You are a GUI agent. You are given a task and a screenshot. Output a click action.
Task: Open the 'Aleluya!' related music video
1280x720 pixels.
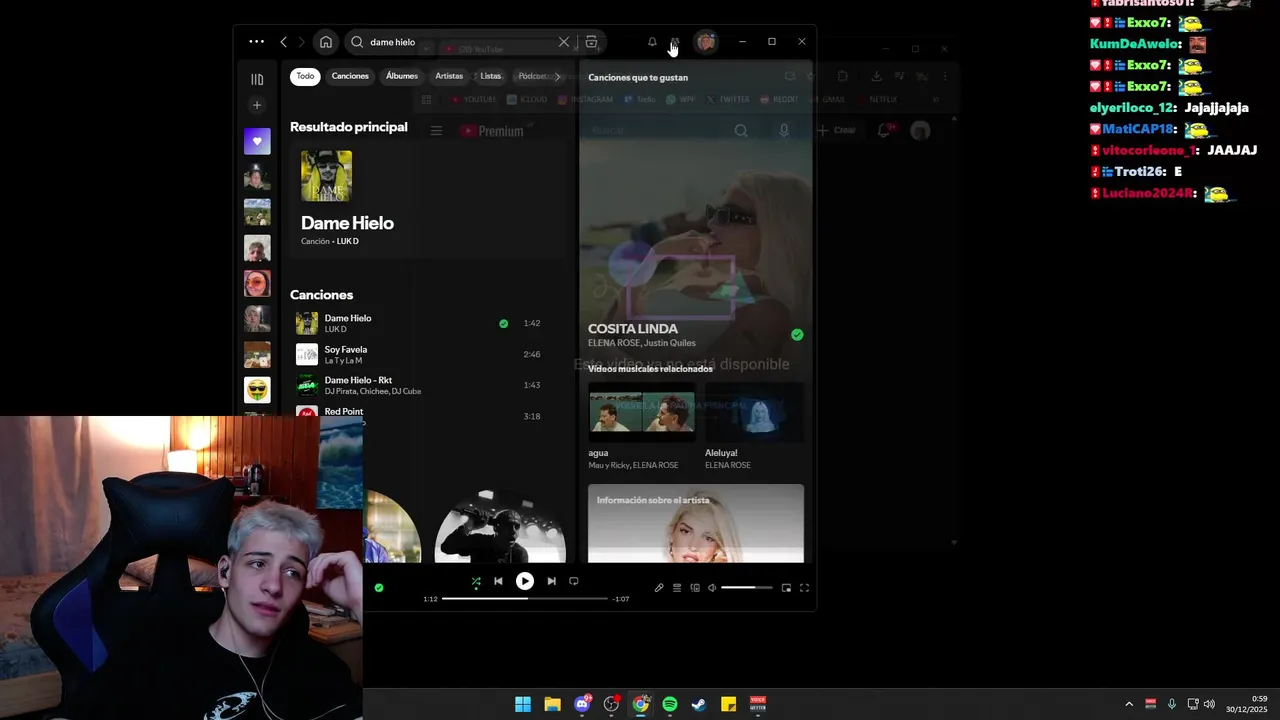point(754,425)
